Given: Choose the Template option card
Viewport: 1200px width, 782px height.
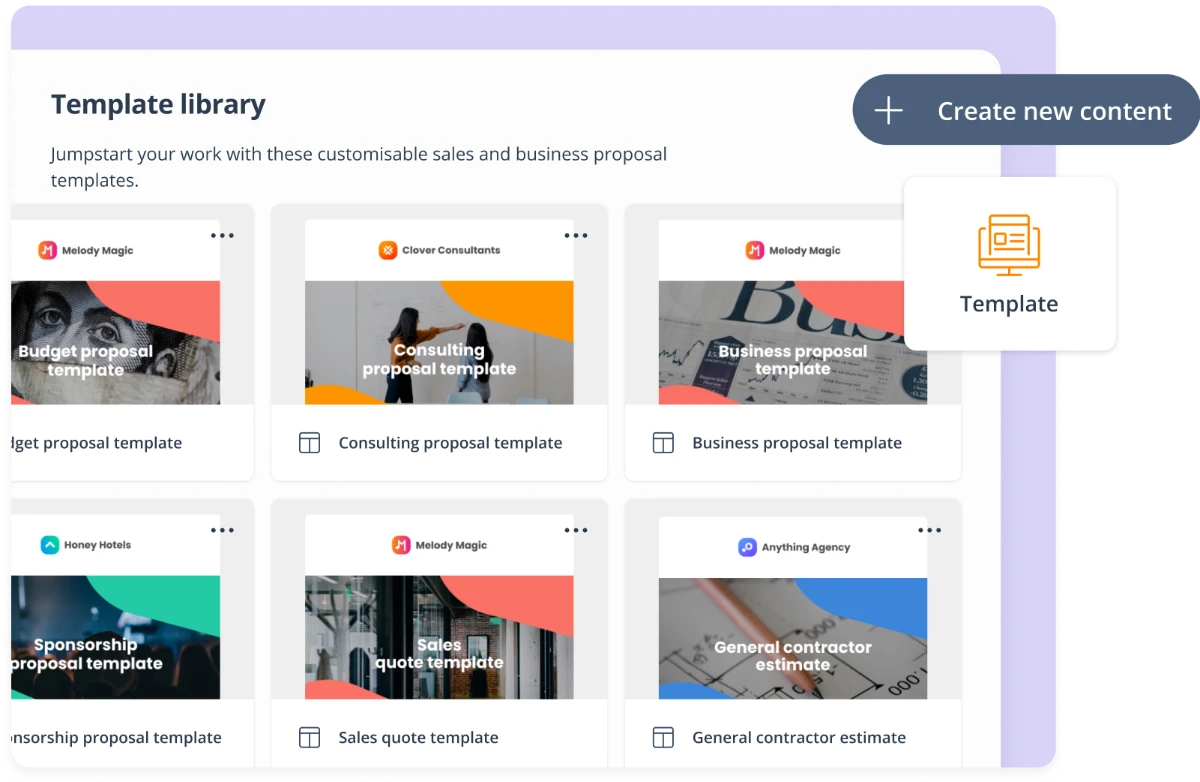Looking at the screenshot, I should tap(1010, 265).
